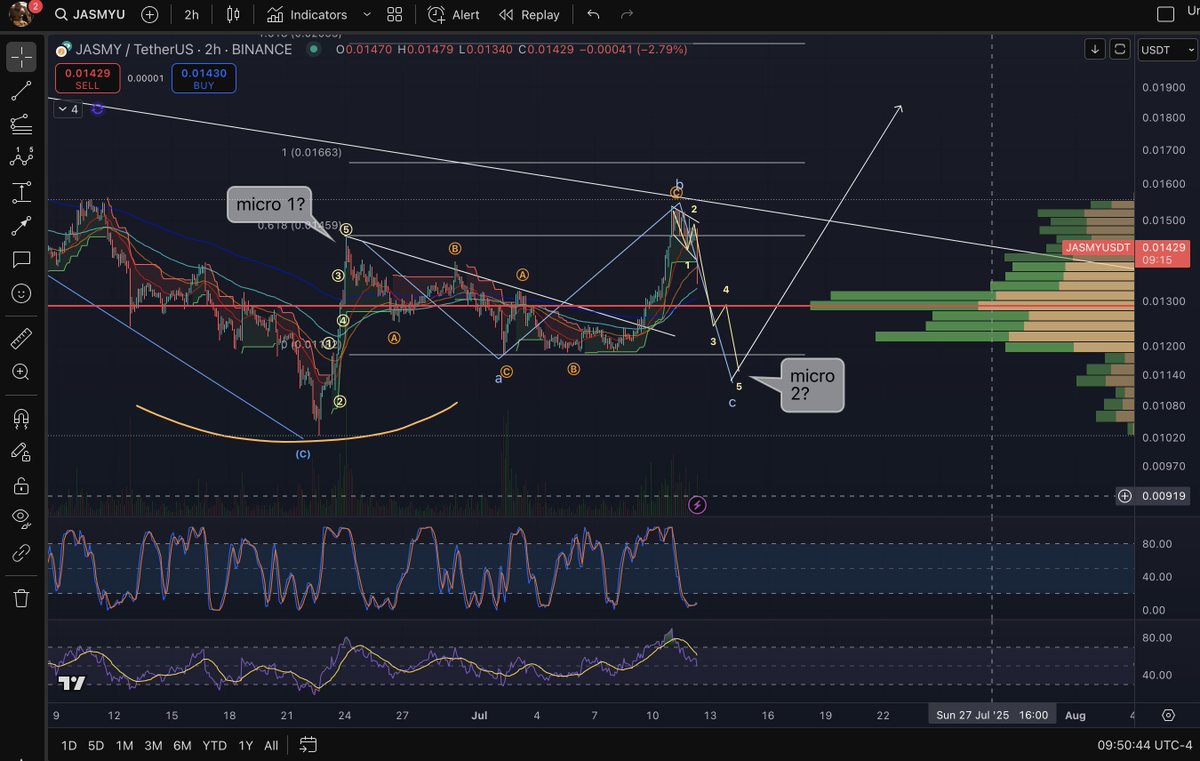Select the 1D date range

(69, 745)
